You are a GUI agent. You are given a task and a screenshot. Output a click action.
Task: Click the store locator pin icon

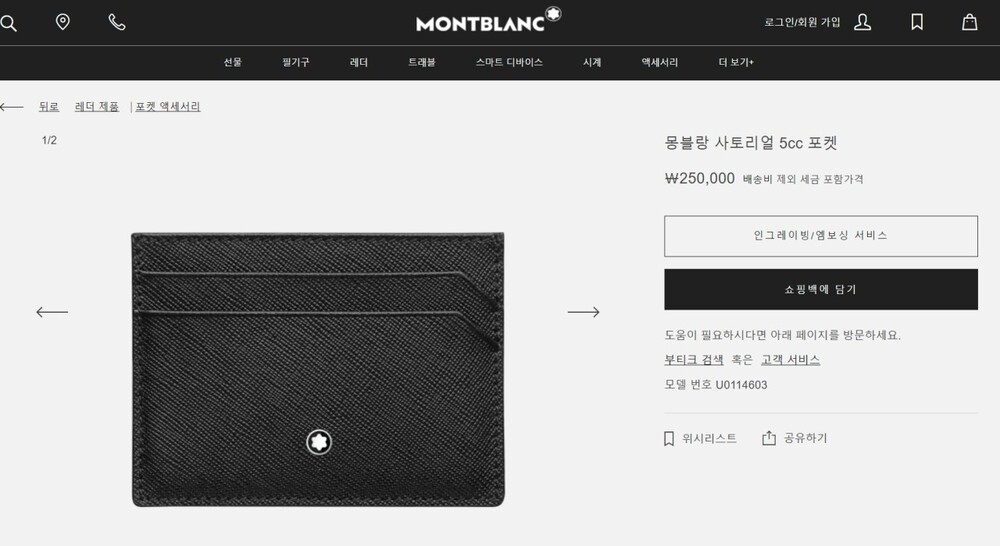click(x=62, y=22)
